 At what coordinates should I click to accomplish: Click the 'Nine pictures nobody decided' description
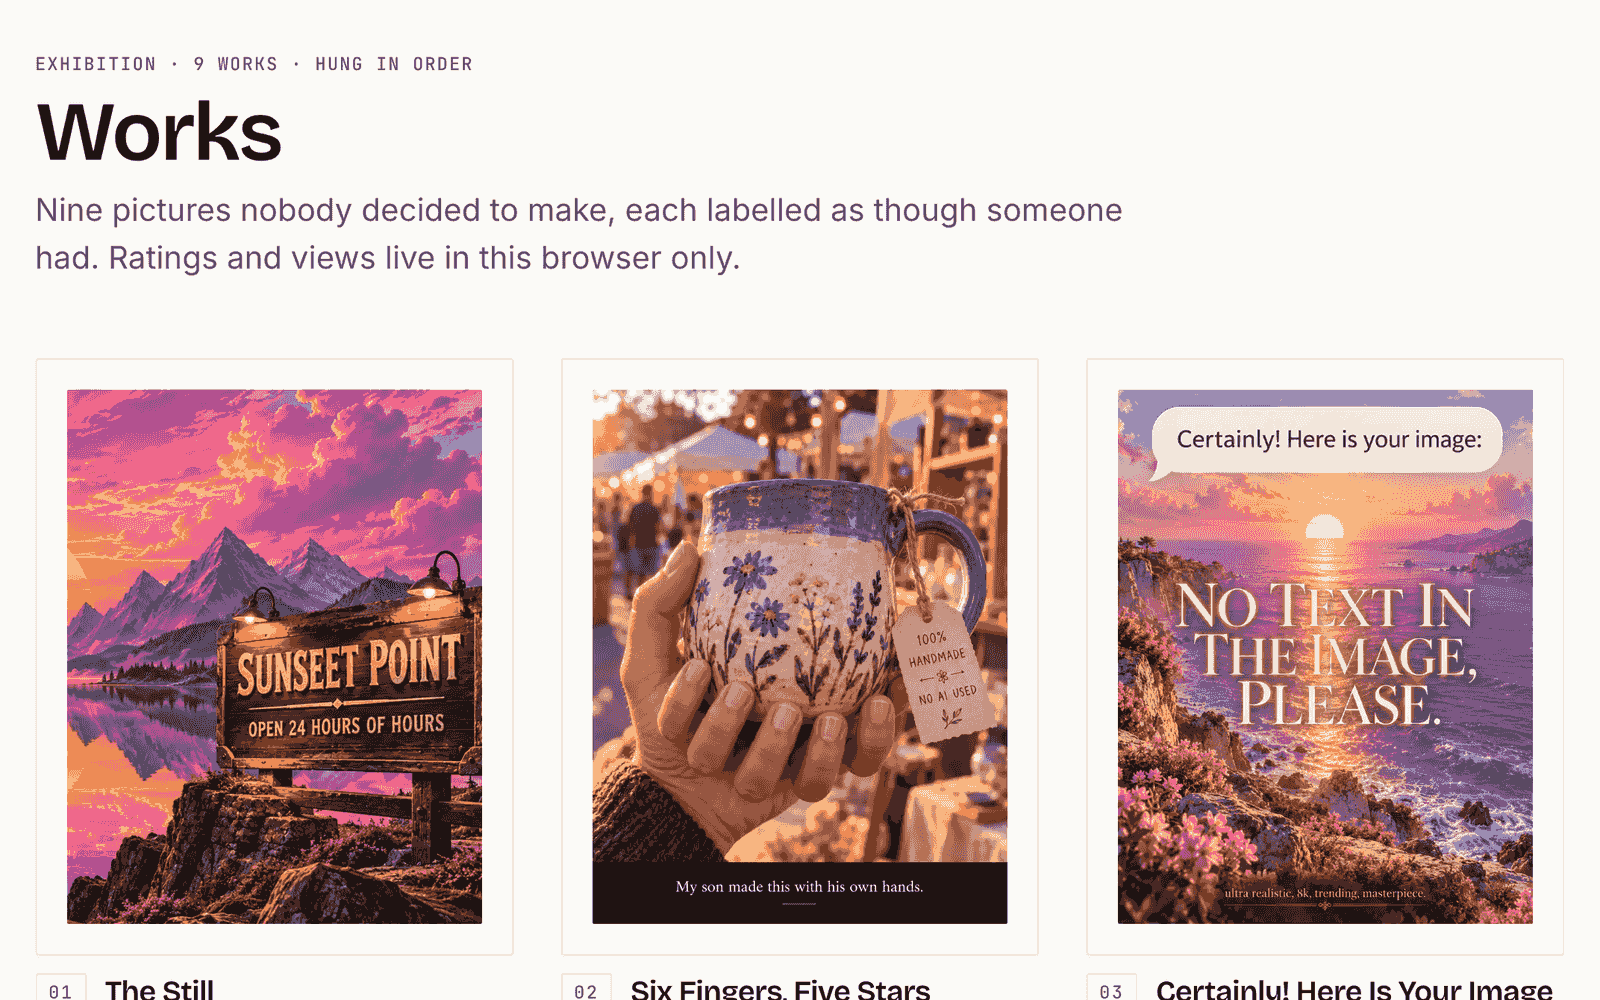pyautogui.click(x=579, y=234)
